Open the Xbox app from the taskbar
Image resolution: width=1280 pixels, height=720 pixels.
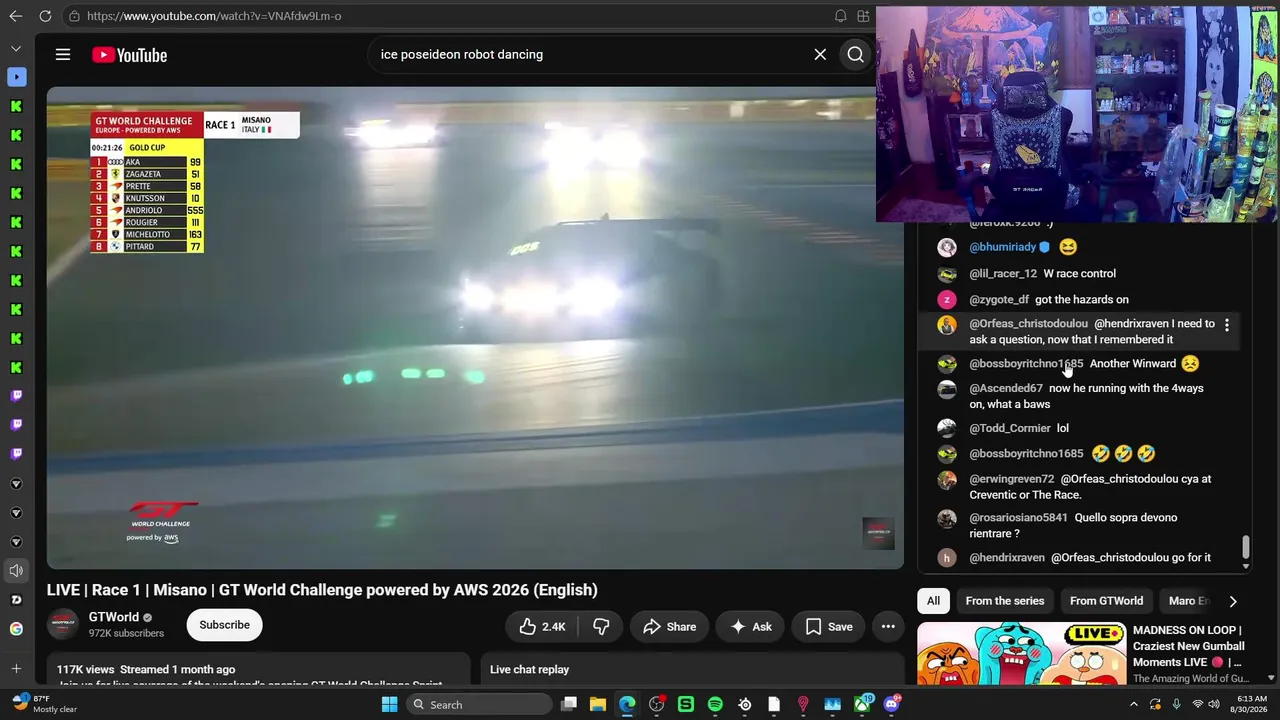click(862, 705)
